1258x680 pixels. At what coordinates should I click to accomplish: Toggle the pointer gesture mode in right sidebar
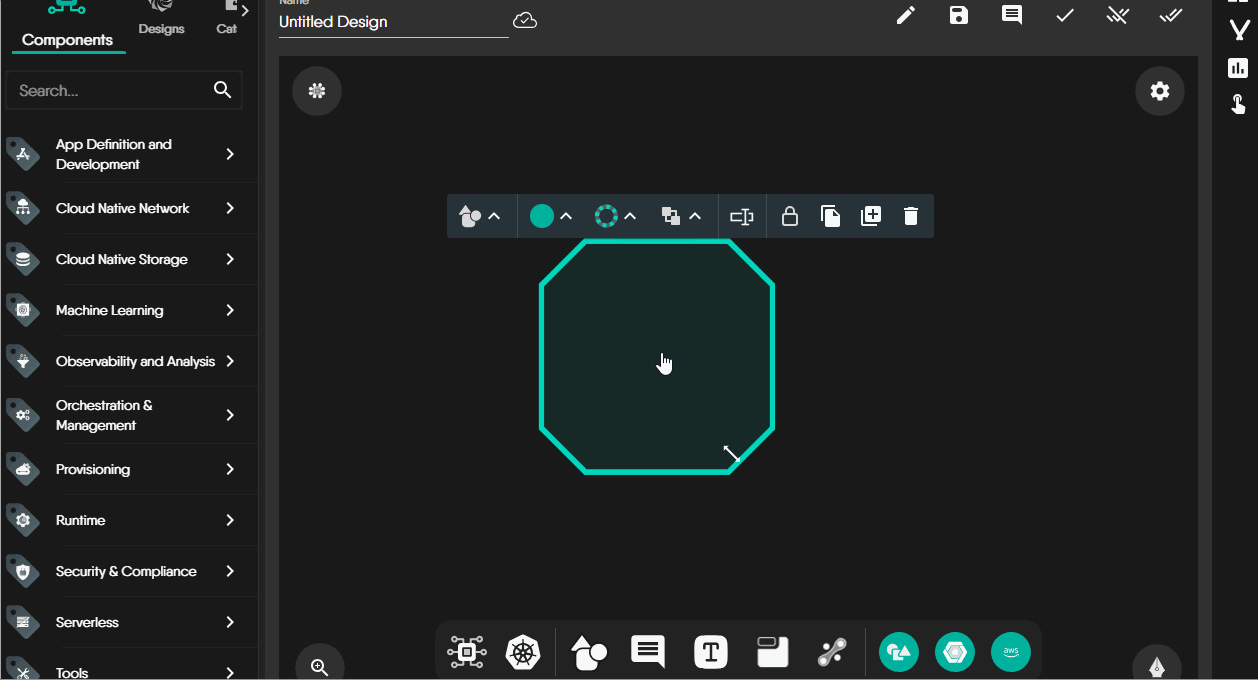1238,104
